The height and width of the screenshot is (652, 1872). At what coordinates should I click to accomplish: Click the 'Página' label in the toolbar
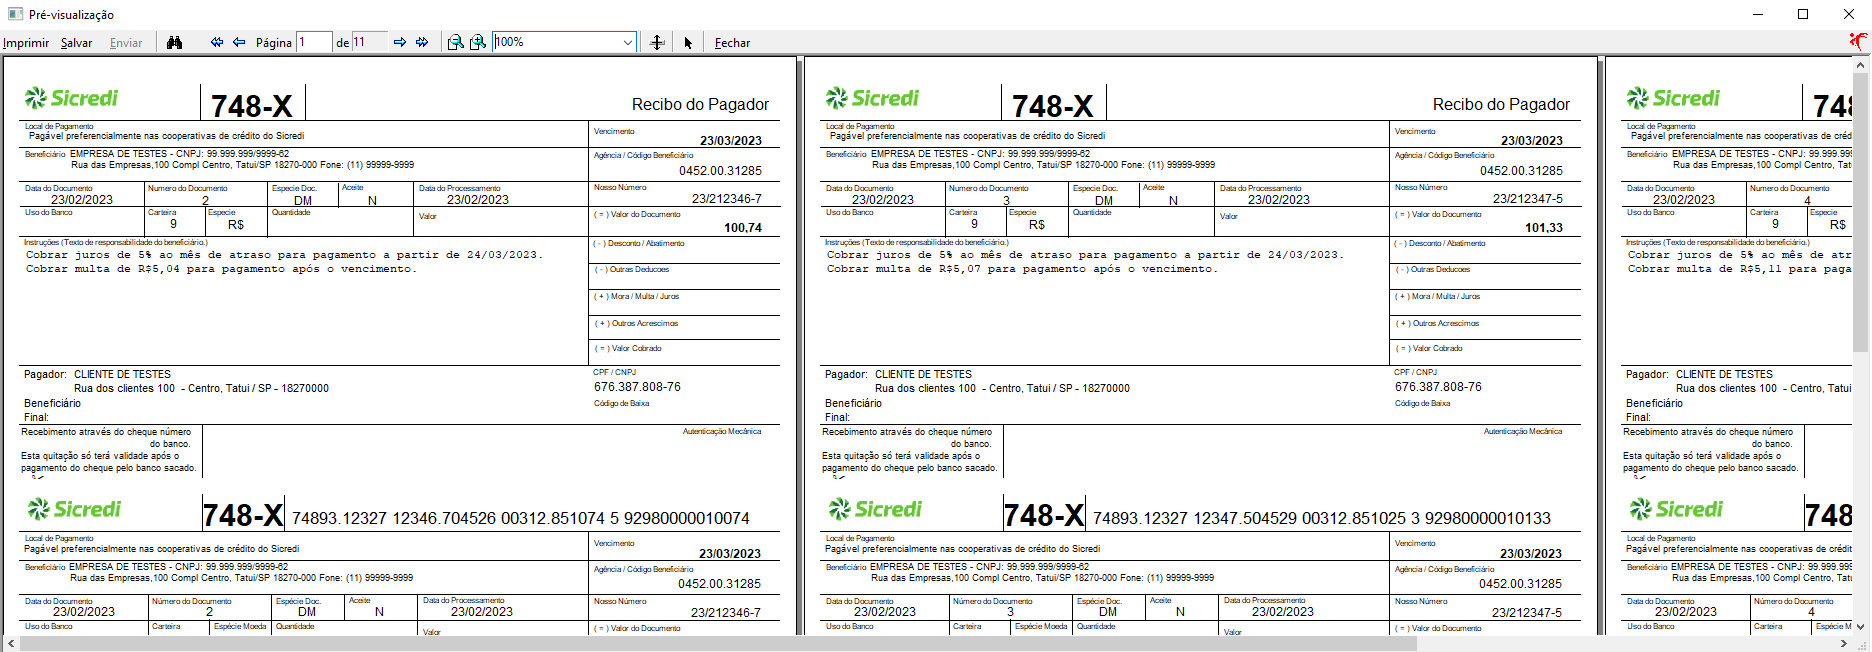pyautogui.click(x=274, y=43)
